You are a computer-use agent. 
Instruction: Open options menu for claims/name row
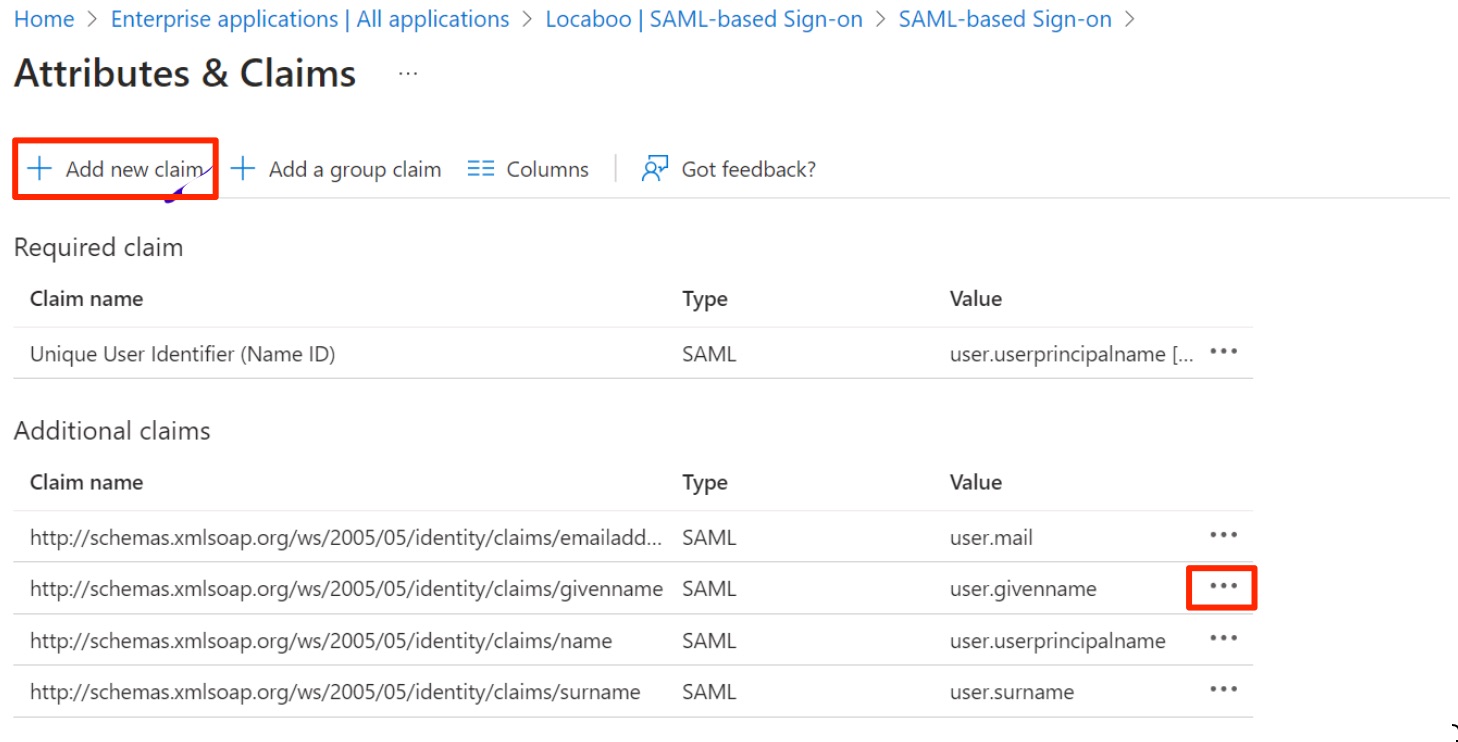point(1223,638)
